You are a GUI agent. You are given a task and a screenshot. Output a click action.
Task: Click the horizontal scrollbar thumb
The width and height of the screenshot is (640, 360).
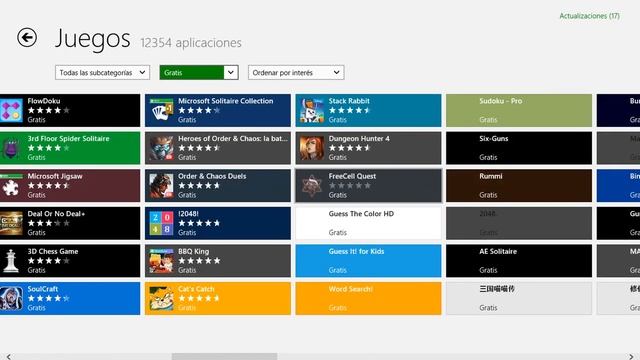point(224,357)
